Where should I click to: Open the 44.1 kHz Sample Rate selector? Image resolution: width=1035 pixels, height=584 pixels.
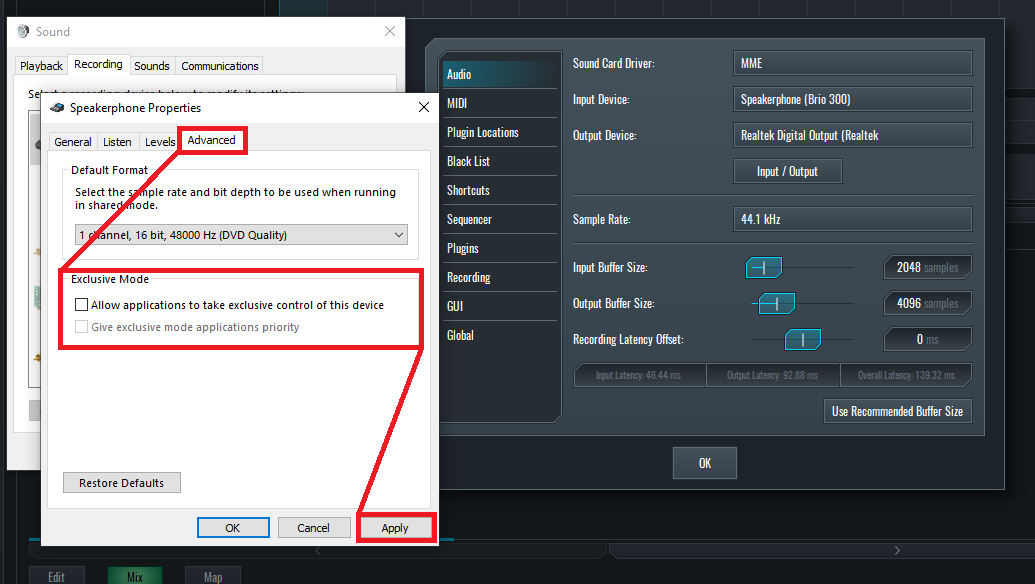pyautogui.click(x=852, y=219)
